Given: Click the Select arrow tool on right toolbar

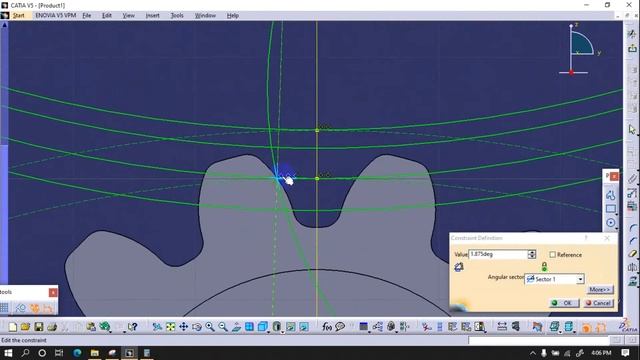Looking at the screenshot, I should (x=632, y=130).
